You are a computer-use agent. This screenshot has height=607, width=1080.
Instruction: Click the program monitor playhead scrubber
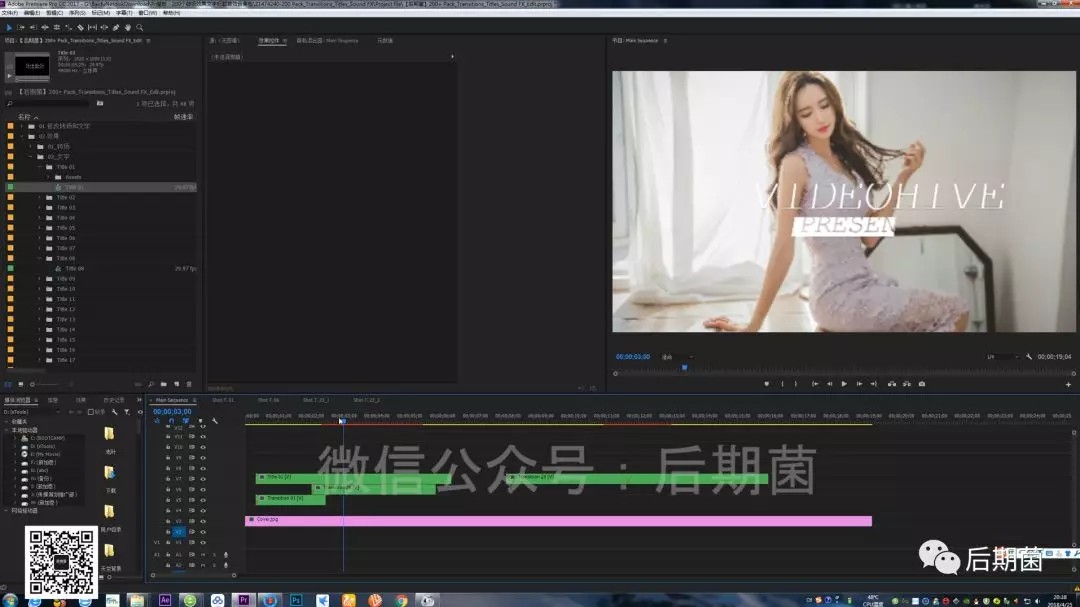(685, 368)
